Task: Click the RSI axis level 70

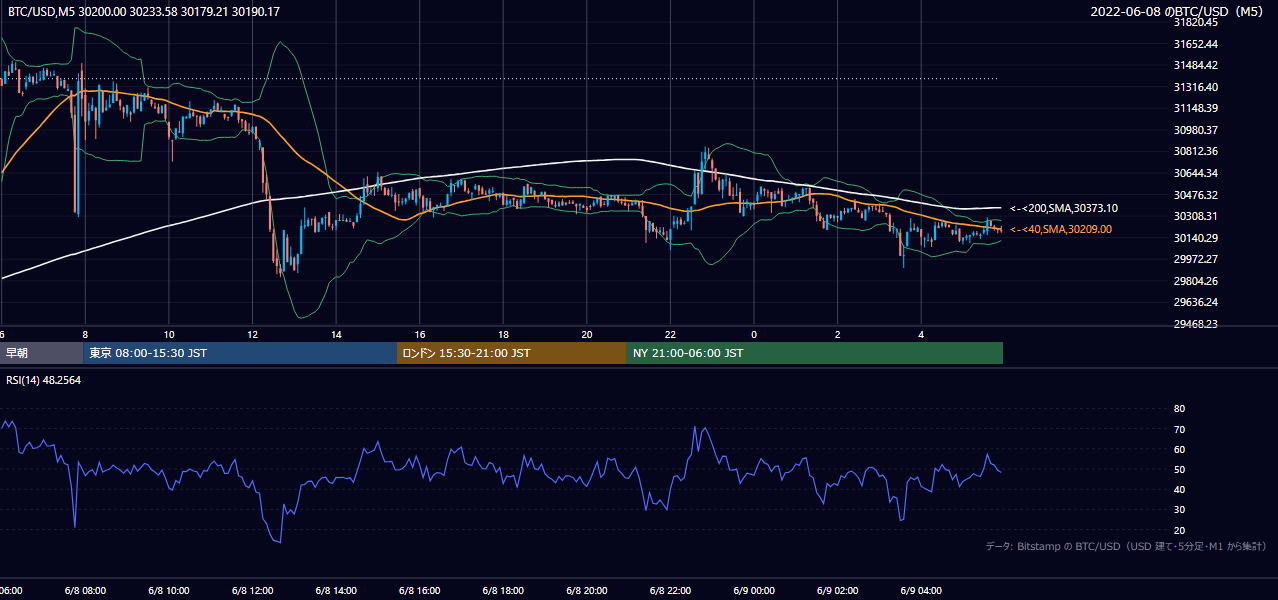Action: (x=1179, y=429)
